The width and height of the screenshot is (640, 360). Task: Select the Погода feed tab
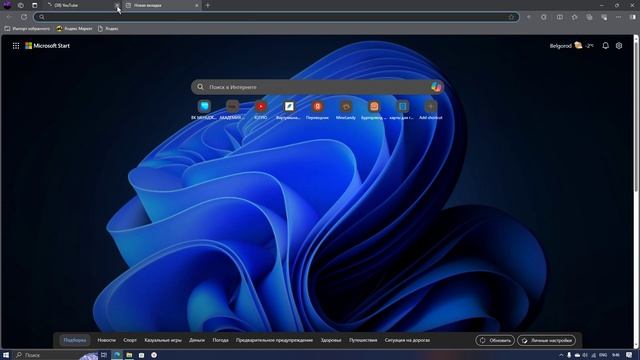pos(220,340)
